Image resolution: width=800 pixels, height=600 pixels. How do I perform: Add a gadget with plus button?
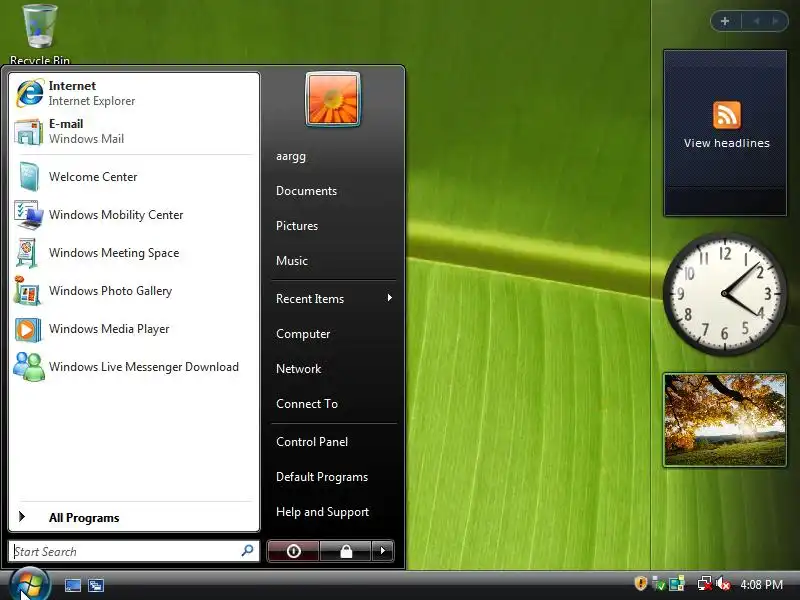725,21
